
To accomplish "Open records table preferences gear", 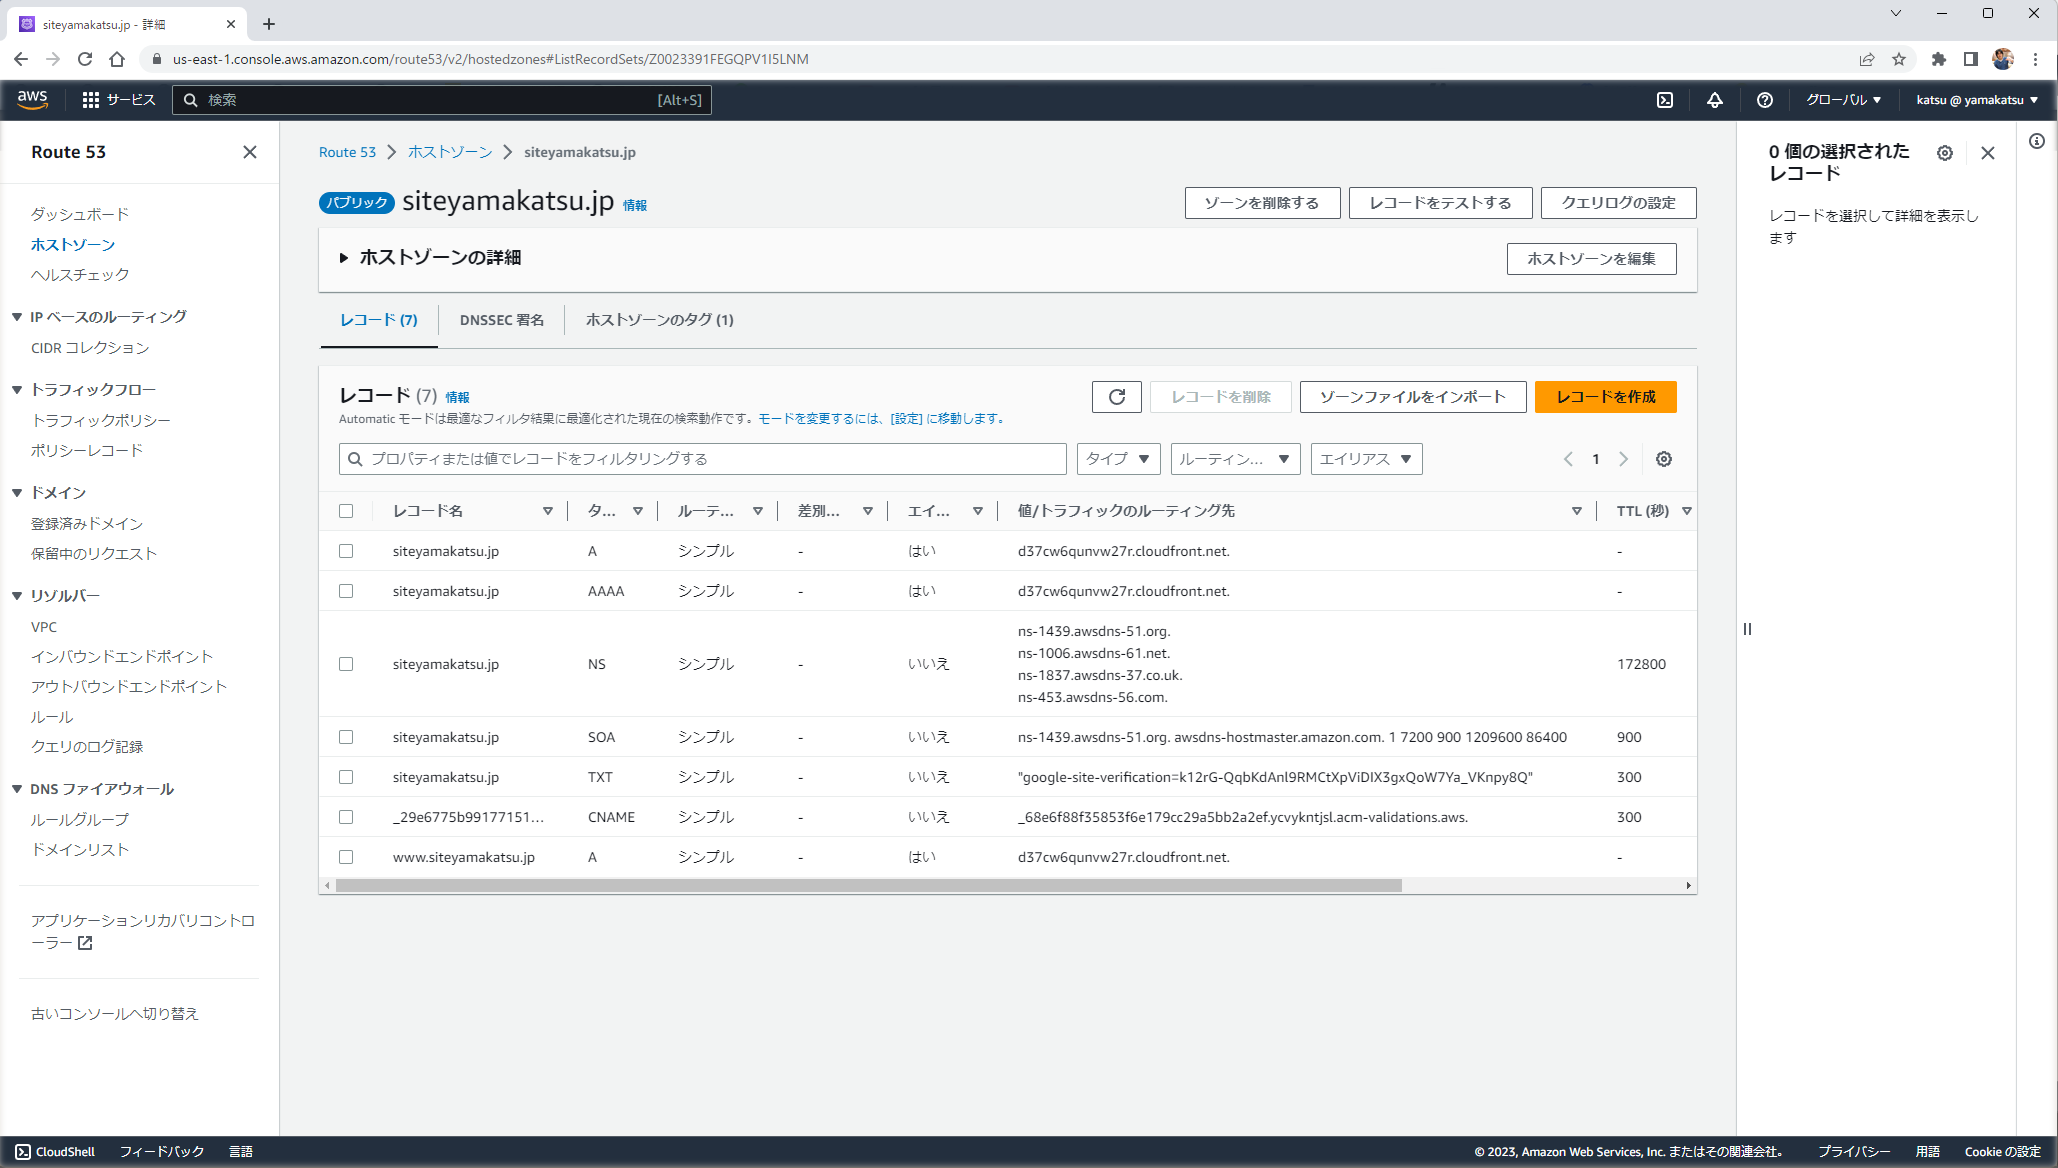I will point(1664,459).
